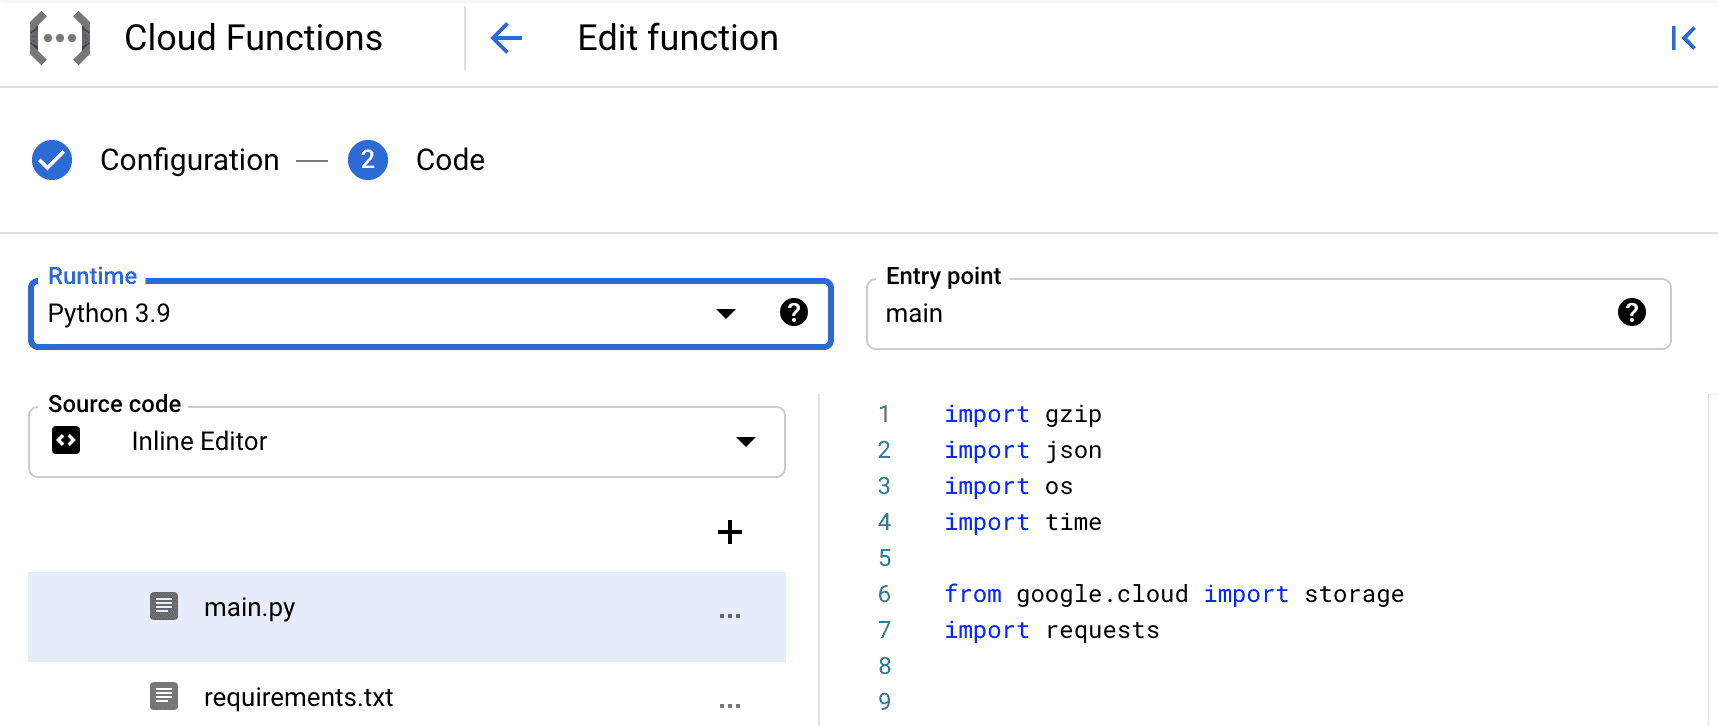
Task: Click the Inline Editor code icon
Action: pos(66,441)
